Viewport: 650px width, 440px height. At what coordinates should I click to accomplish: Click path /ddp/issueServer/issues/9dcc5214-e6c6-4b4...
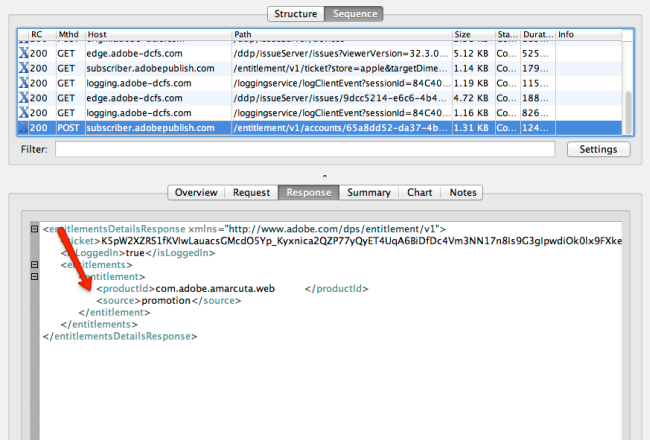pos(341,98)
